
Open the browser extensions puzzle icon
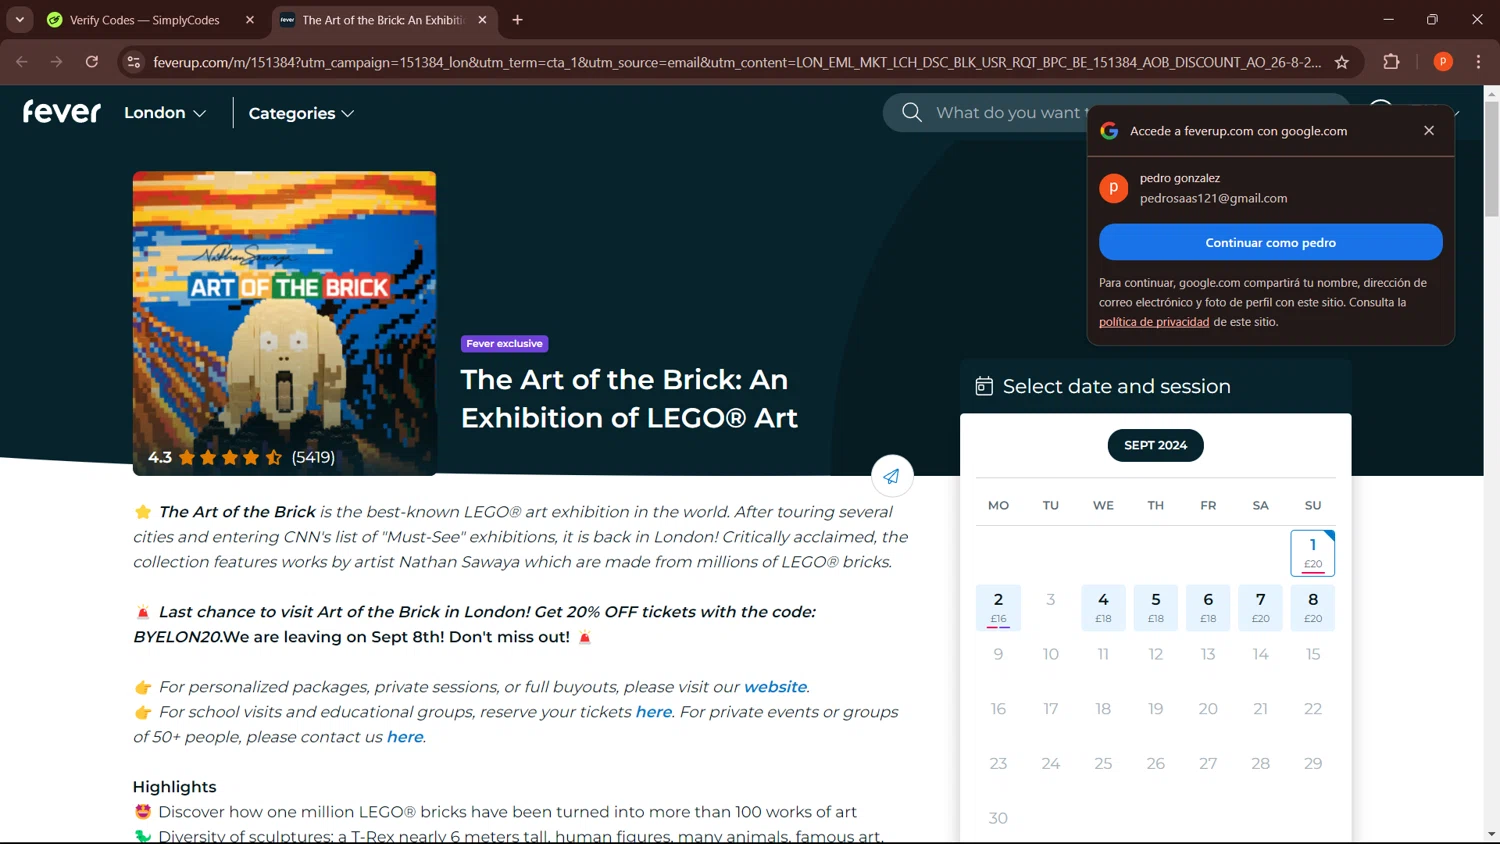click(x=1391, y=62)
